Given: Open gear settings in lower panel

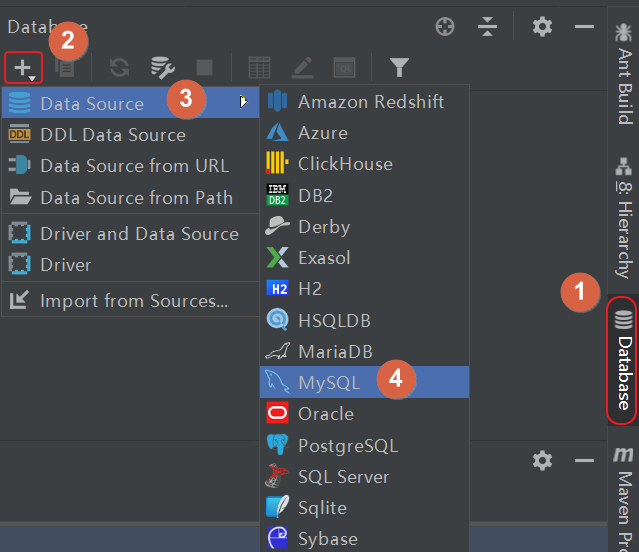Looking at the screenshot, I should point(542,461).
